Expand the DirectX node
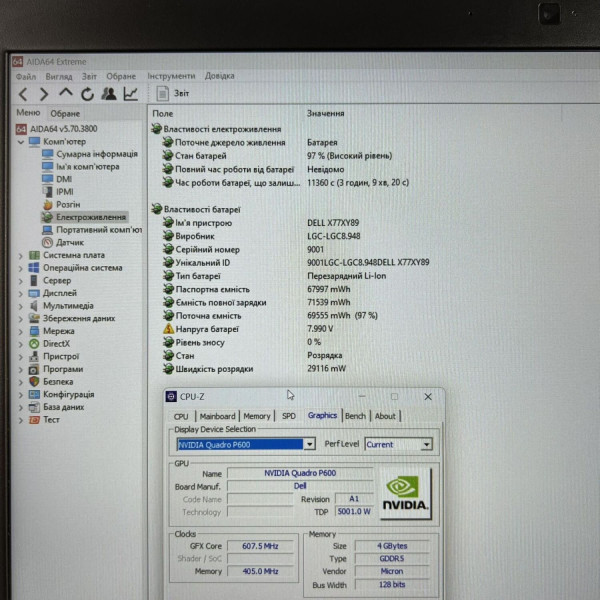Viewport: 600px width, 600px height. point(21,344)
